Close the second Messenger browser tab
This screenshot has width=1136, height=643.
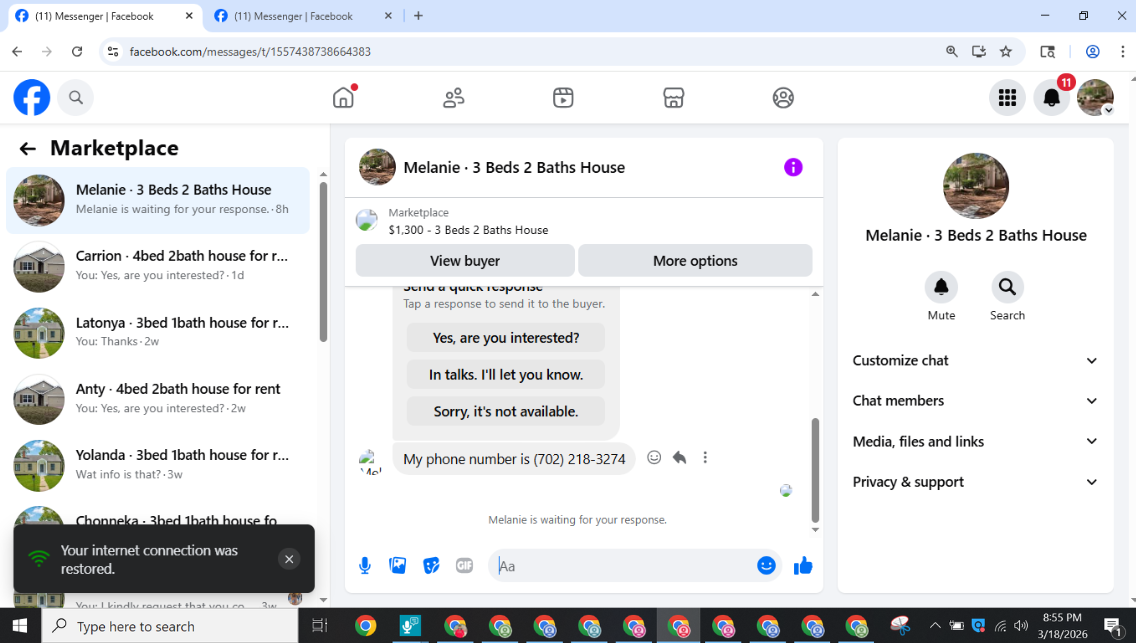[x=388, y=16]
